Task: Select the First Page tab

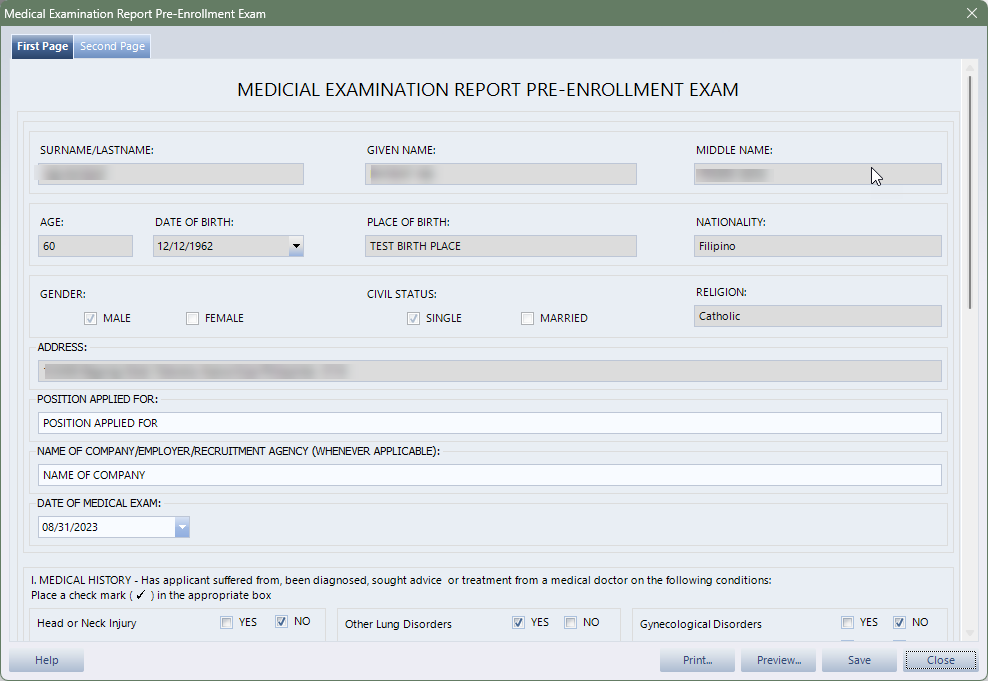Action: point(43,47)
